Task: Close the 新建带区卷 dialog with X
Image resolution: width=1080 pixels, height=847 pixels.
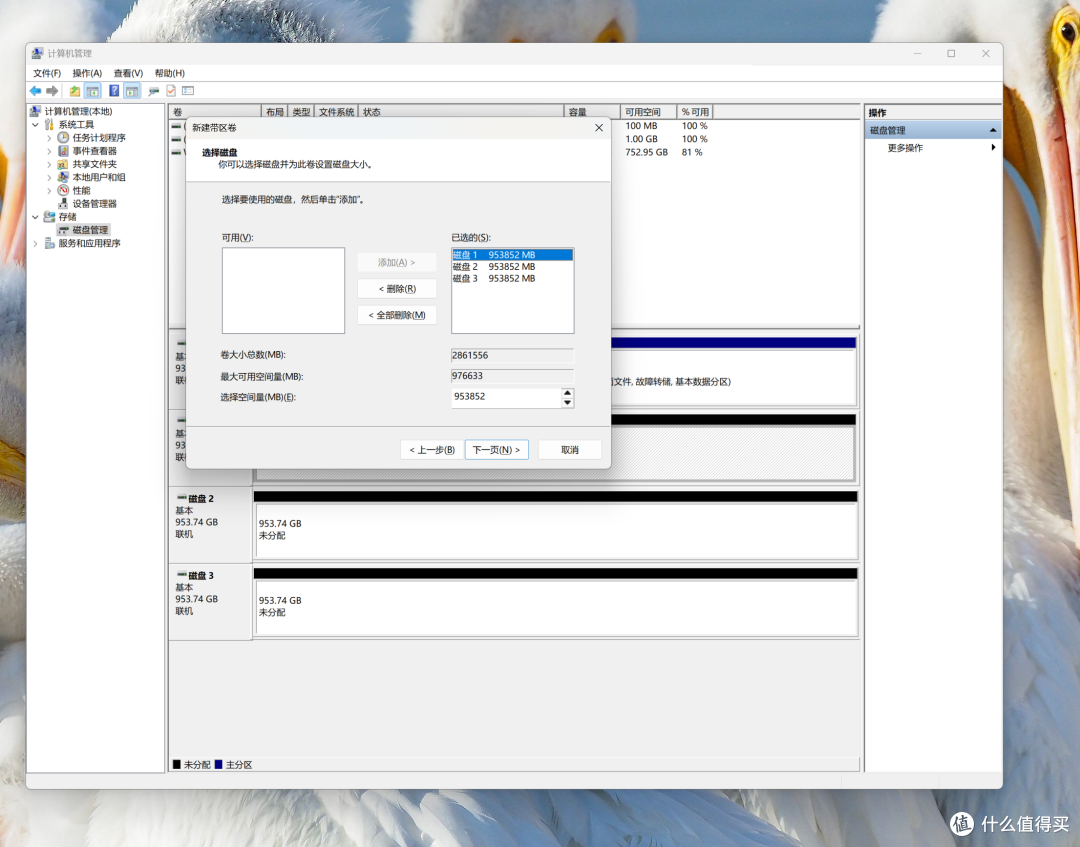Action: point(599,127)
